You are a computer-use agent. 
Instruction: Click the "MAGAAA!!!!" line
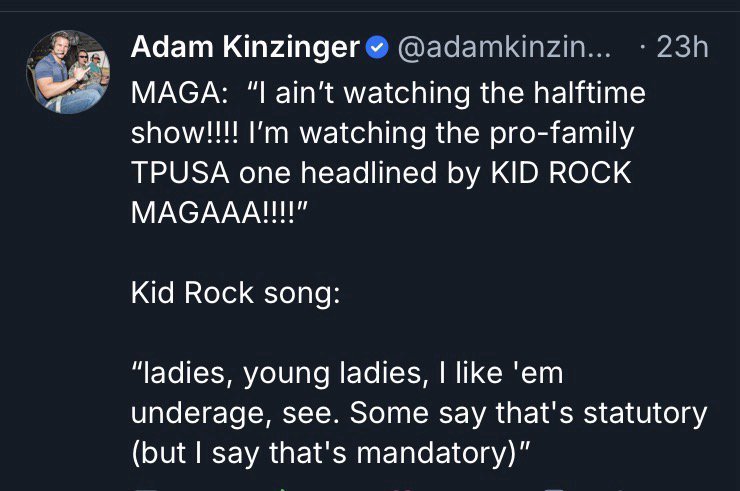tap(216, 211)
